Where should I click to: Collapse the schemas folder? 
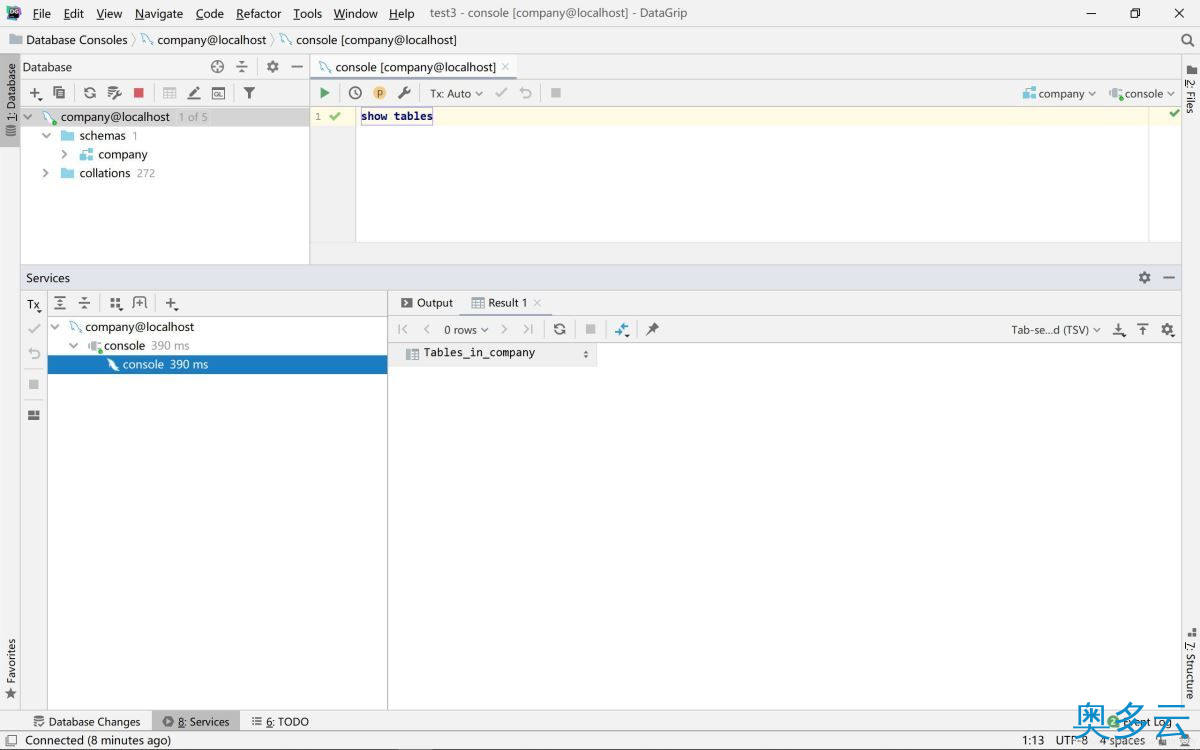(46, 135)
